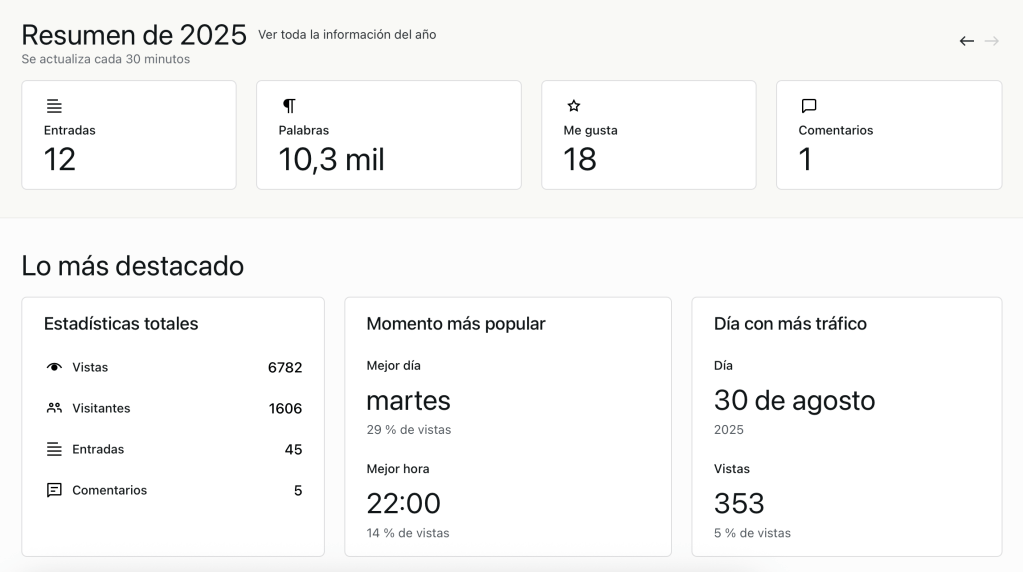This screenshot has width=1023, height=572.
Task: Open the Entradas 12 summary card
Action: tap(129, 135)
